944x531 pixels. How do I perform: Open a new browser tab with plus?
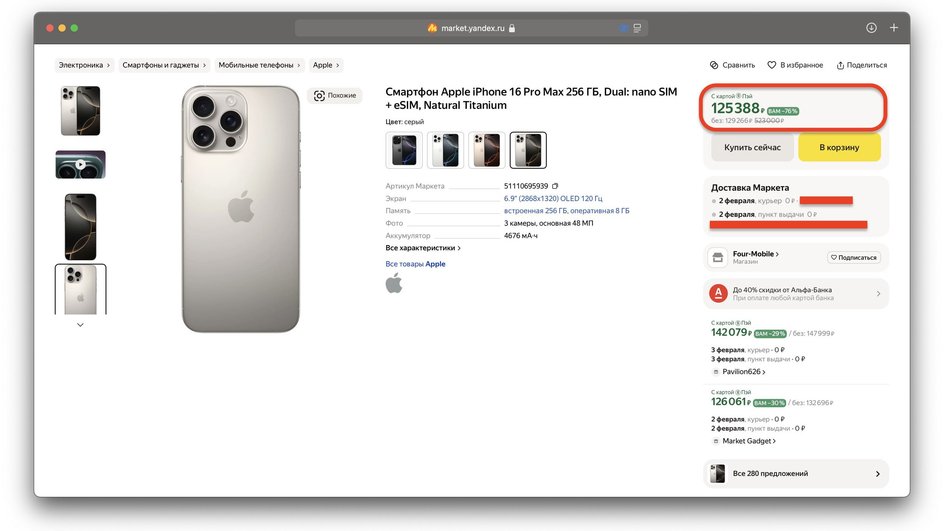coord(894,28)
